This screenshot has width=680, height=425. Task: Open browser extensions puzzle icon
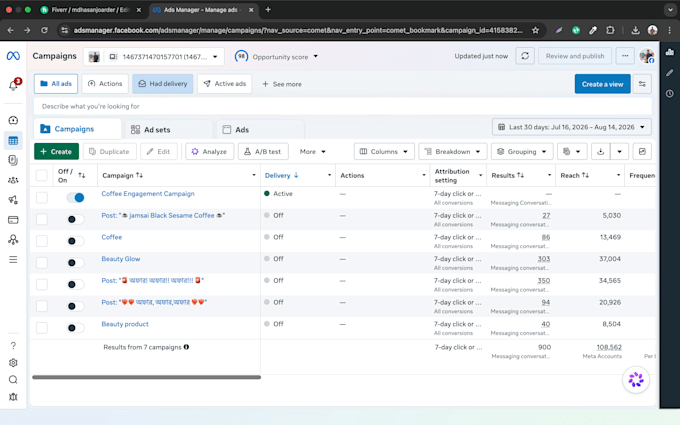coord(610,30)
